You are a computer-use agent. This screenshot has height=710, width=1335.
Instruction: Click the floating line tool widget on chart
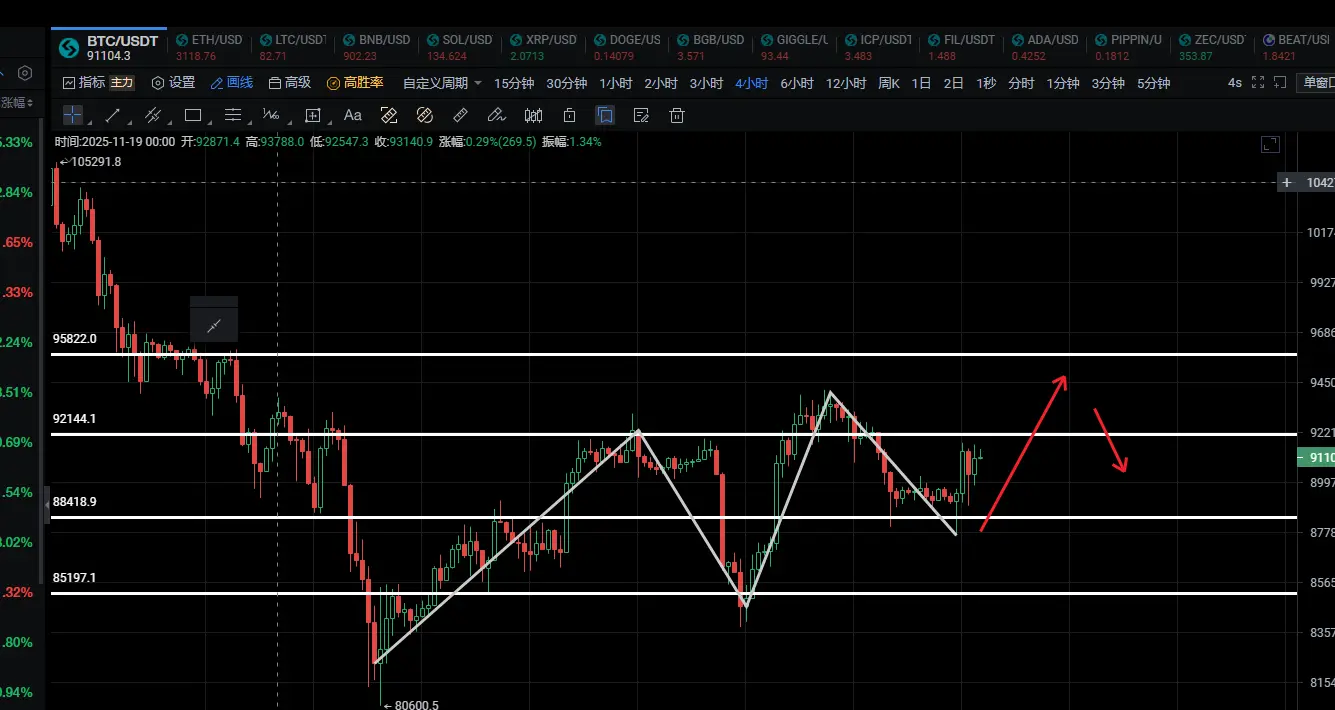pyautogui.click(x=214, y=325)
